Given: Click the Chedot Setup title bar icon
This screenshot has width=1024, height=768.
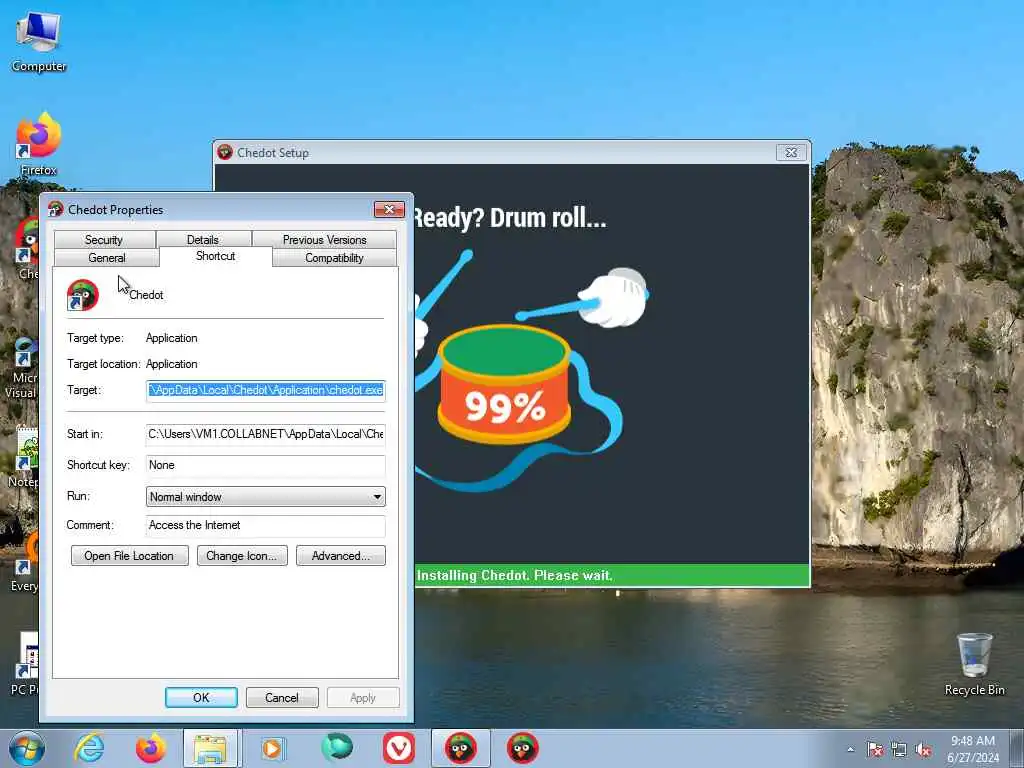Looking at the screenshot, I should (x=225, y=152).
